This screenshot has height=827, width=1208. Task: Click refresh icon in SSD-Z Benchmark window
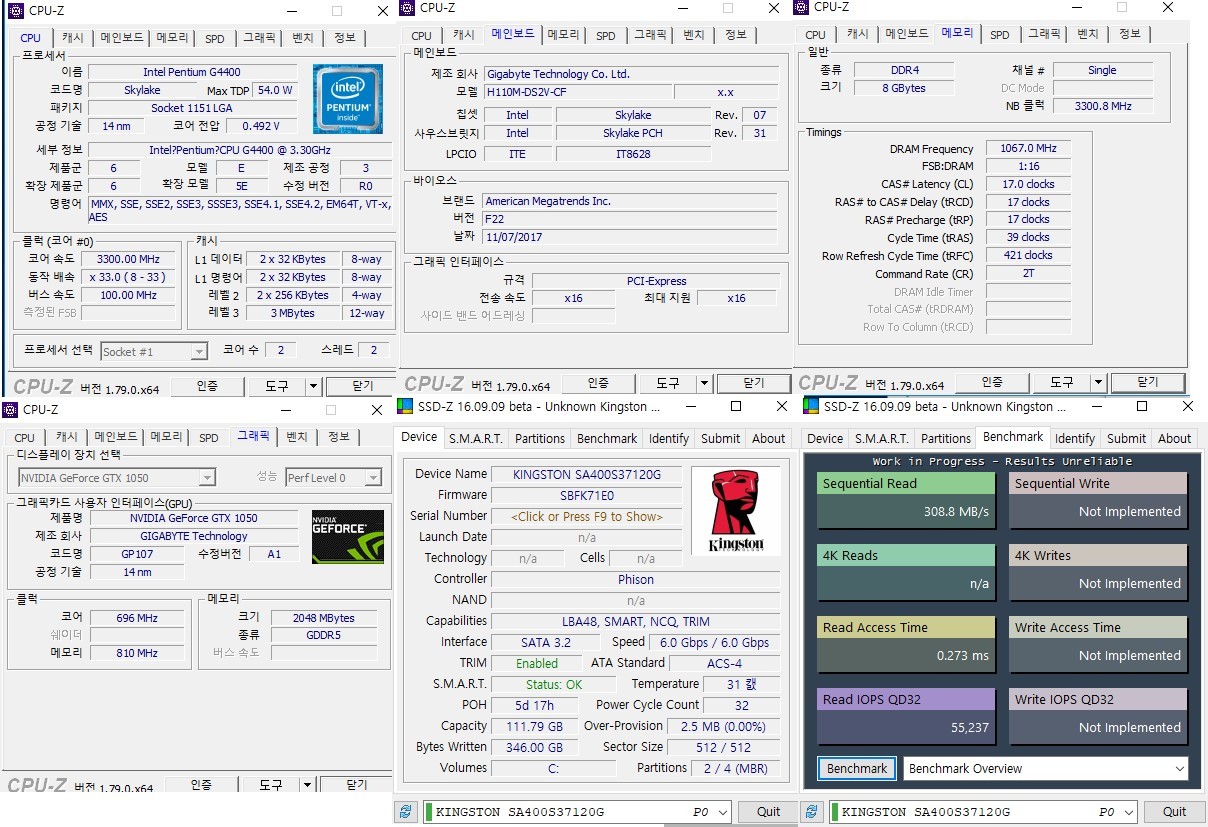(814, 811)
